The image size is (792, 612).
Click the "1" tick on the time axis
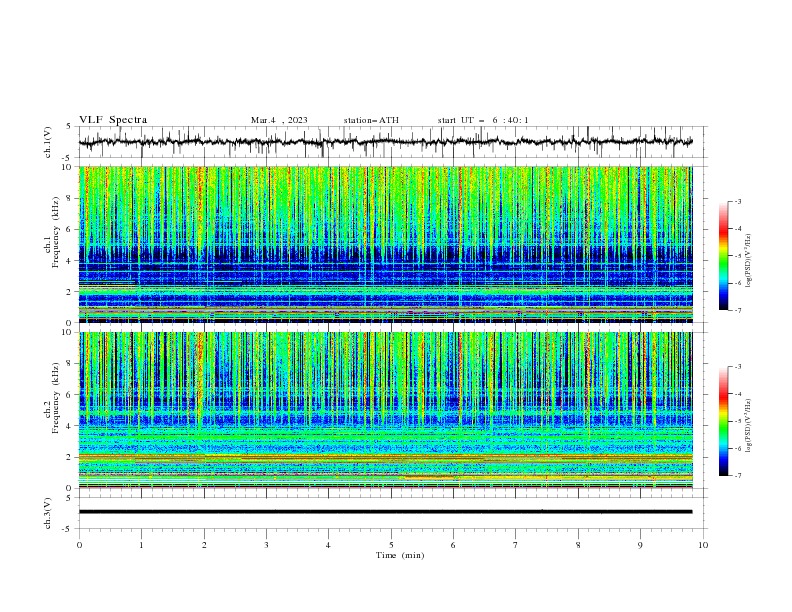click(141, 545)
